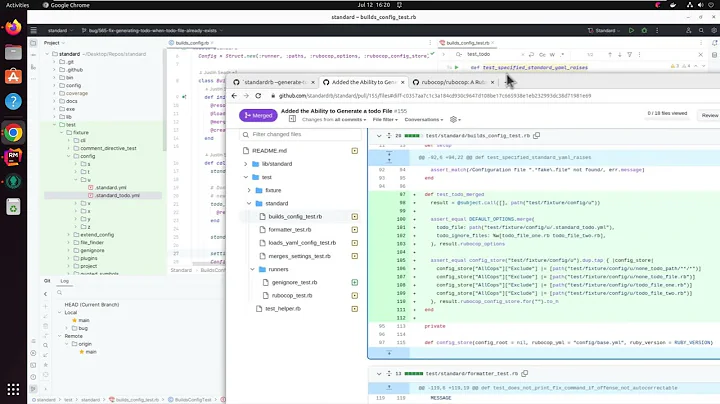The image size is (720, 404).
Task: Select .standard_todo.yml in project tree
Action: [x=118, y=195]
